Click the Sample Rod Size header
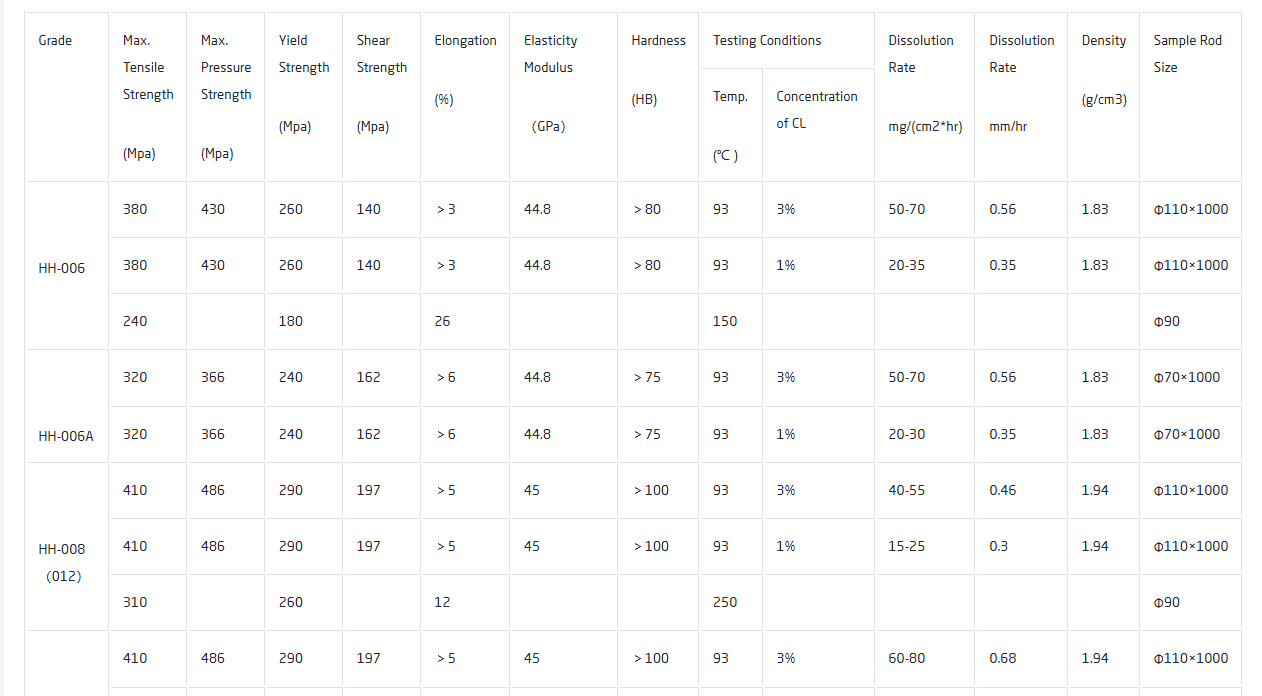Viewport: 1262px width, 696px height. (1190, 97)
